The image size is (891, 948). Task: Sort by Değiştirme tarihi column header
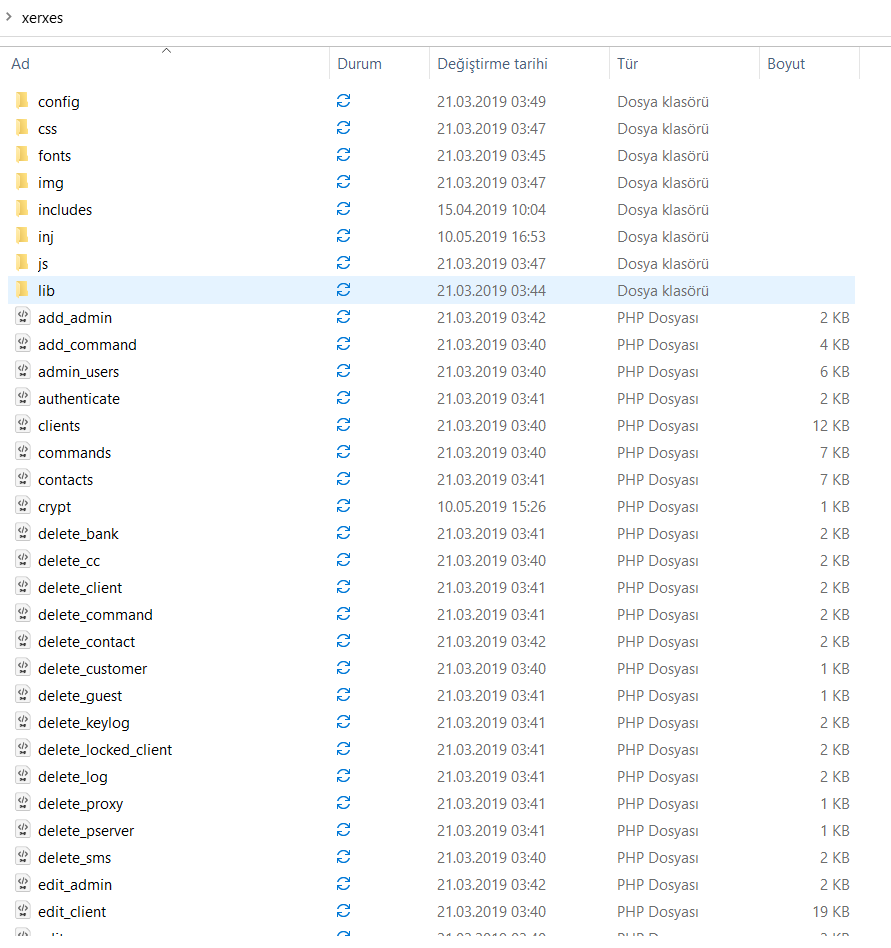click(492, 64)
